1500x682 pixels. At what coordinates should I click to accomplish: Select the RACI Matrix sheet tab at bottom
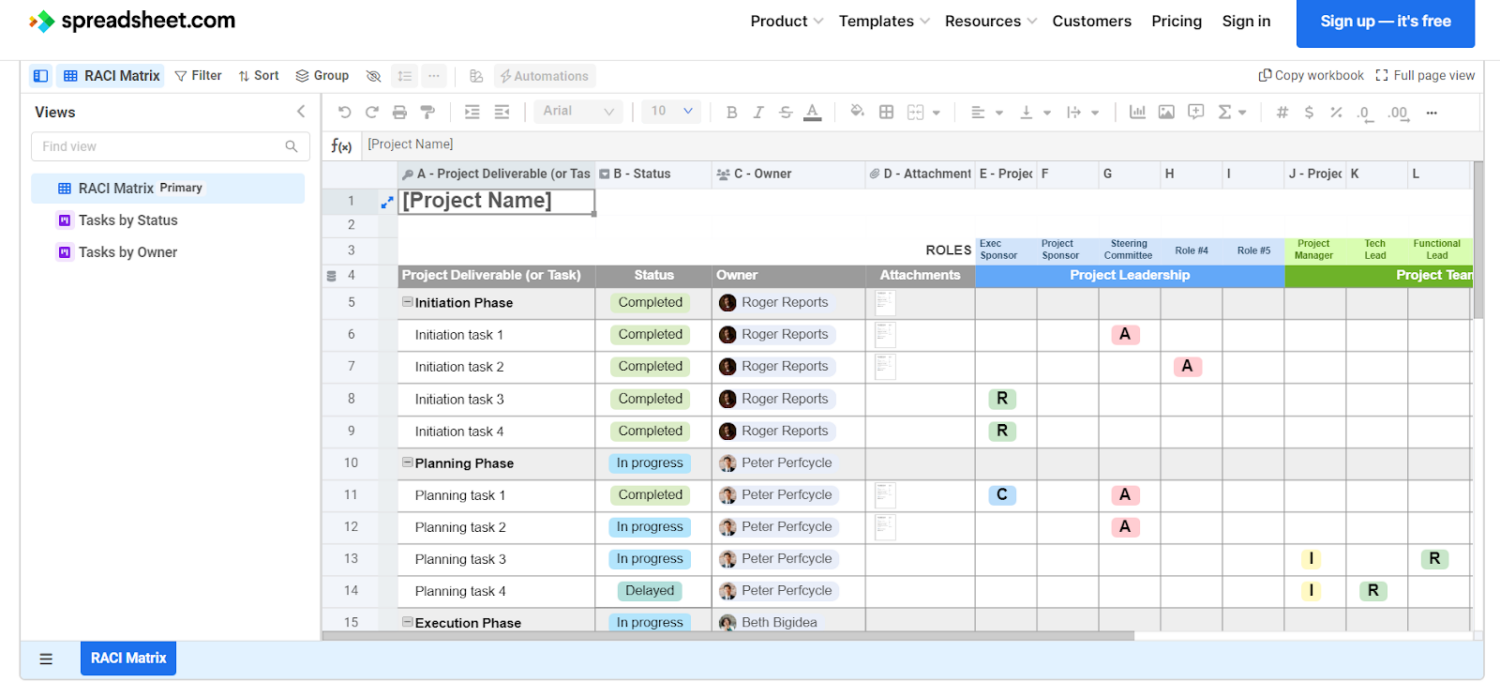pyautogui.click(x=128, y=658)
